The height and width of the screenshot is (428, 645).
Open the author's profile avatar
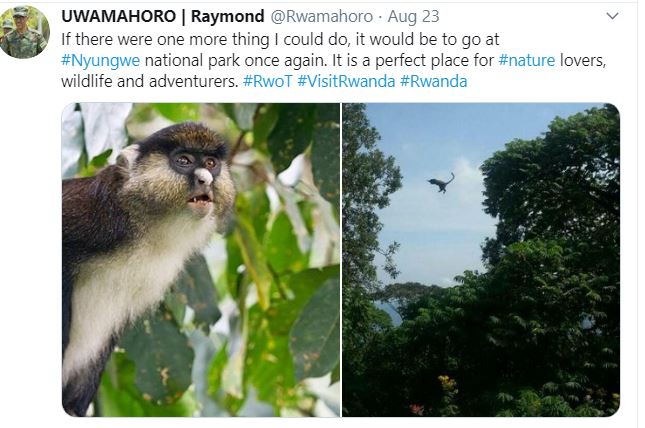click(24, 32)
